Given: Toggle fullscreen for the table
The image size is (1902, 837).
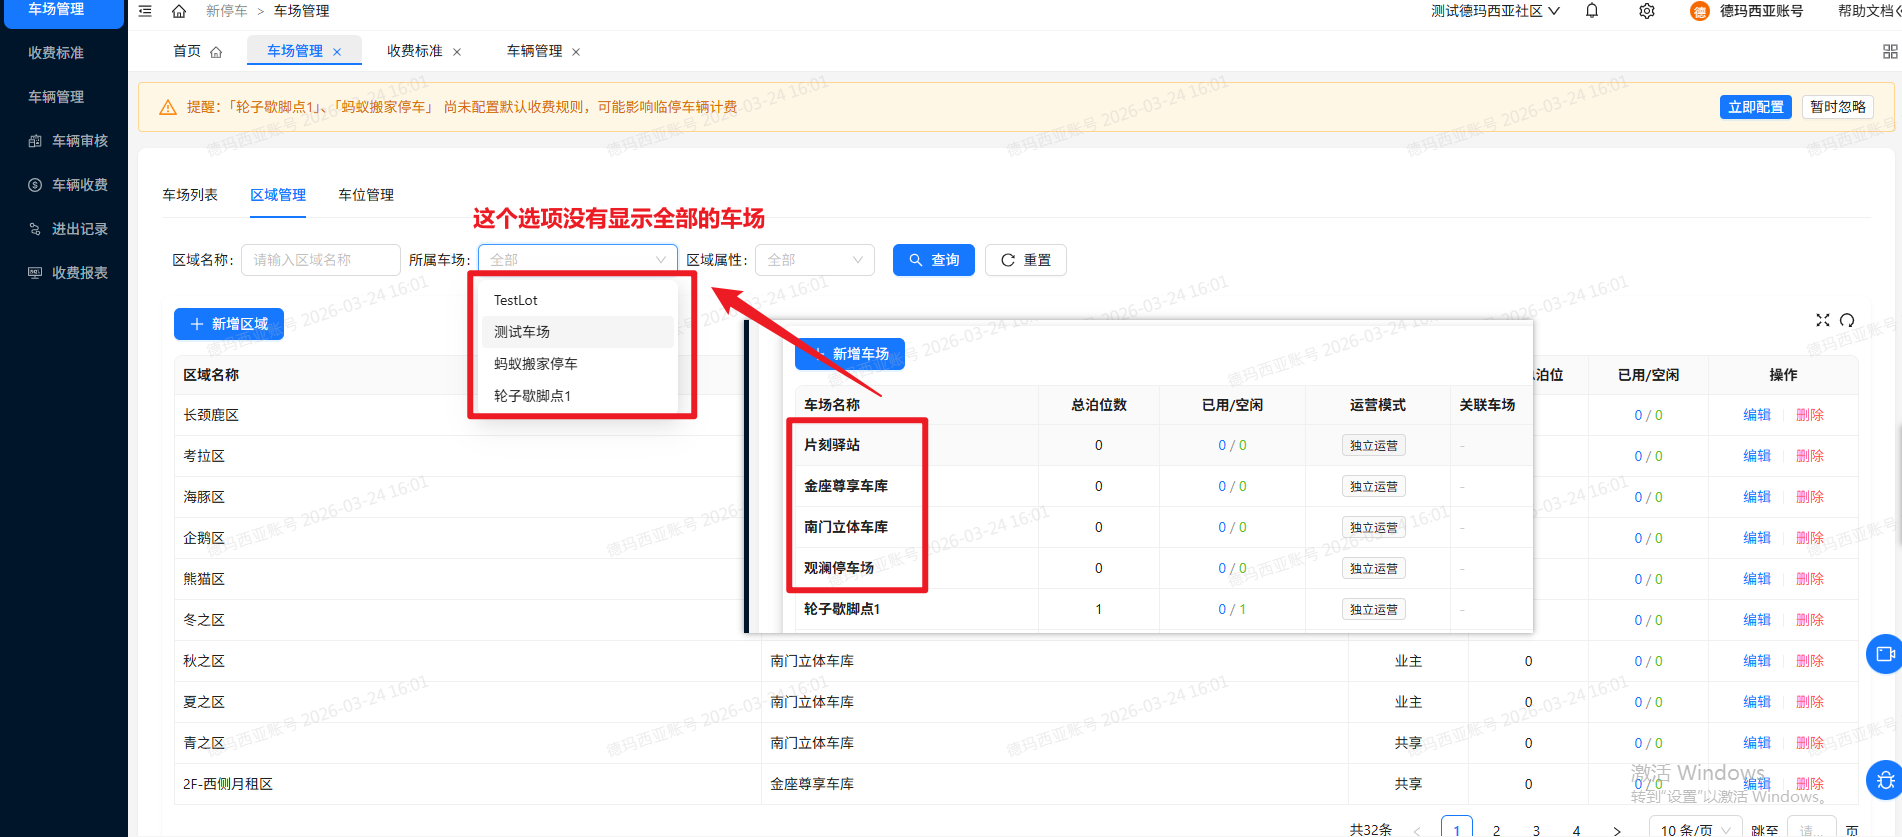Looking at the screenshot, I should (x=1823, y=320).
